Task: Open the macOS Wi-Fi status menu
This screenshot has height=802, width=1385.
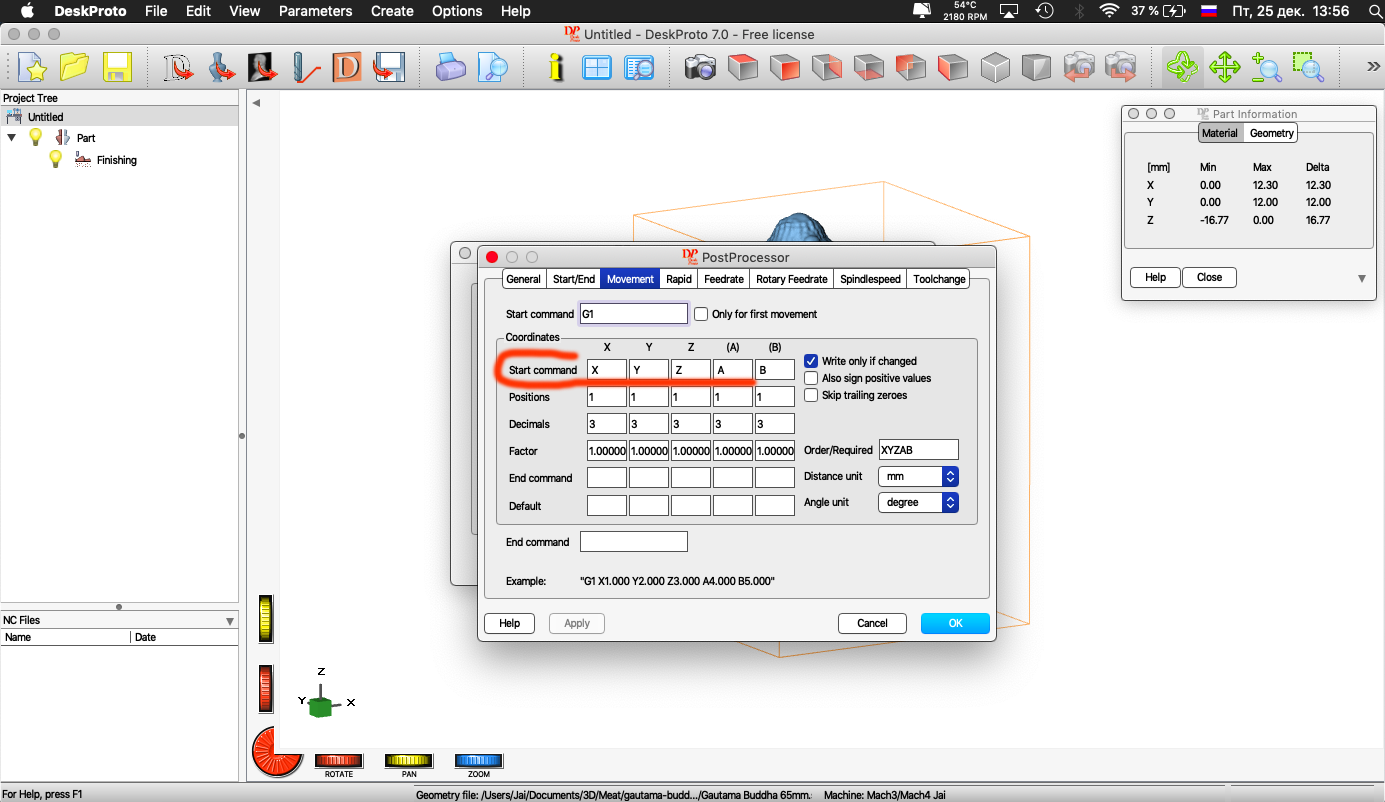Action: (x=1108, y=11)
